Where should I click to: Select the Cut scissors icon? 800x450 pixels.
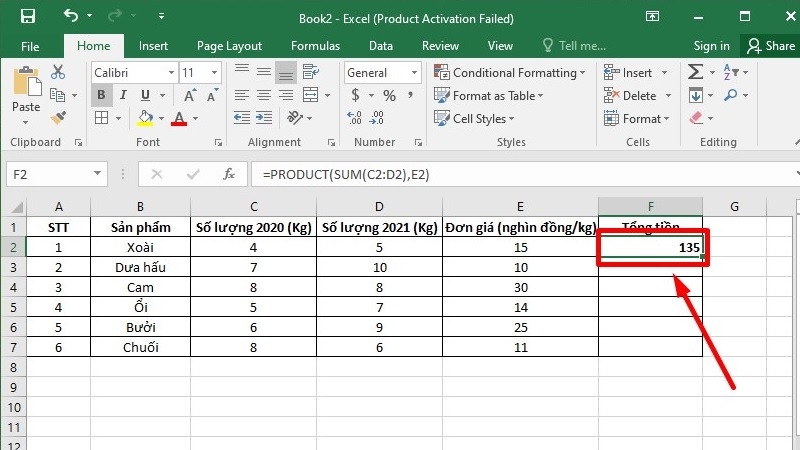58,72
